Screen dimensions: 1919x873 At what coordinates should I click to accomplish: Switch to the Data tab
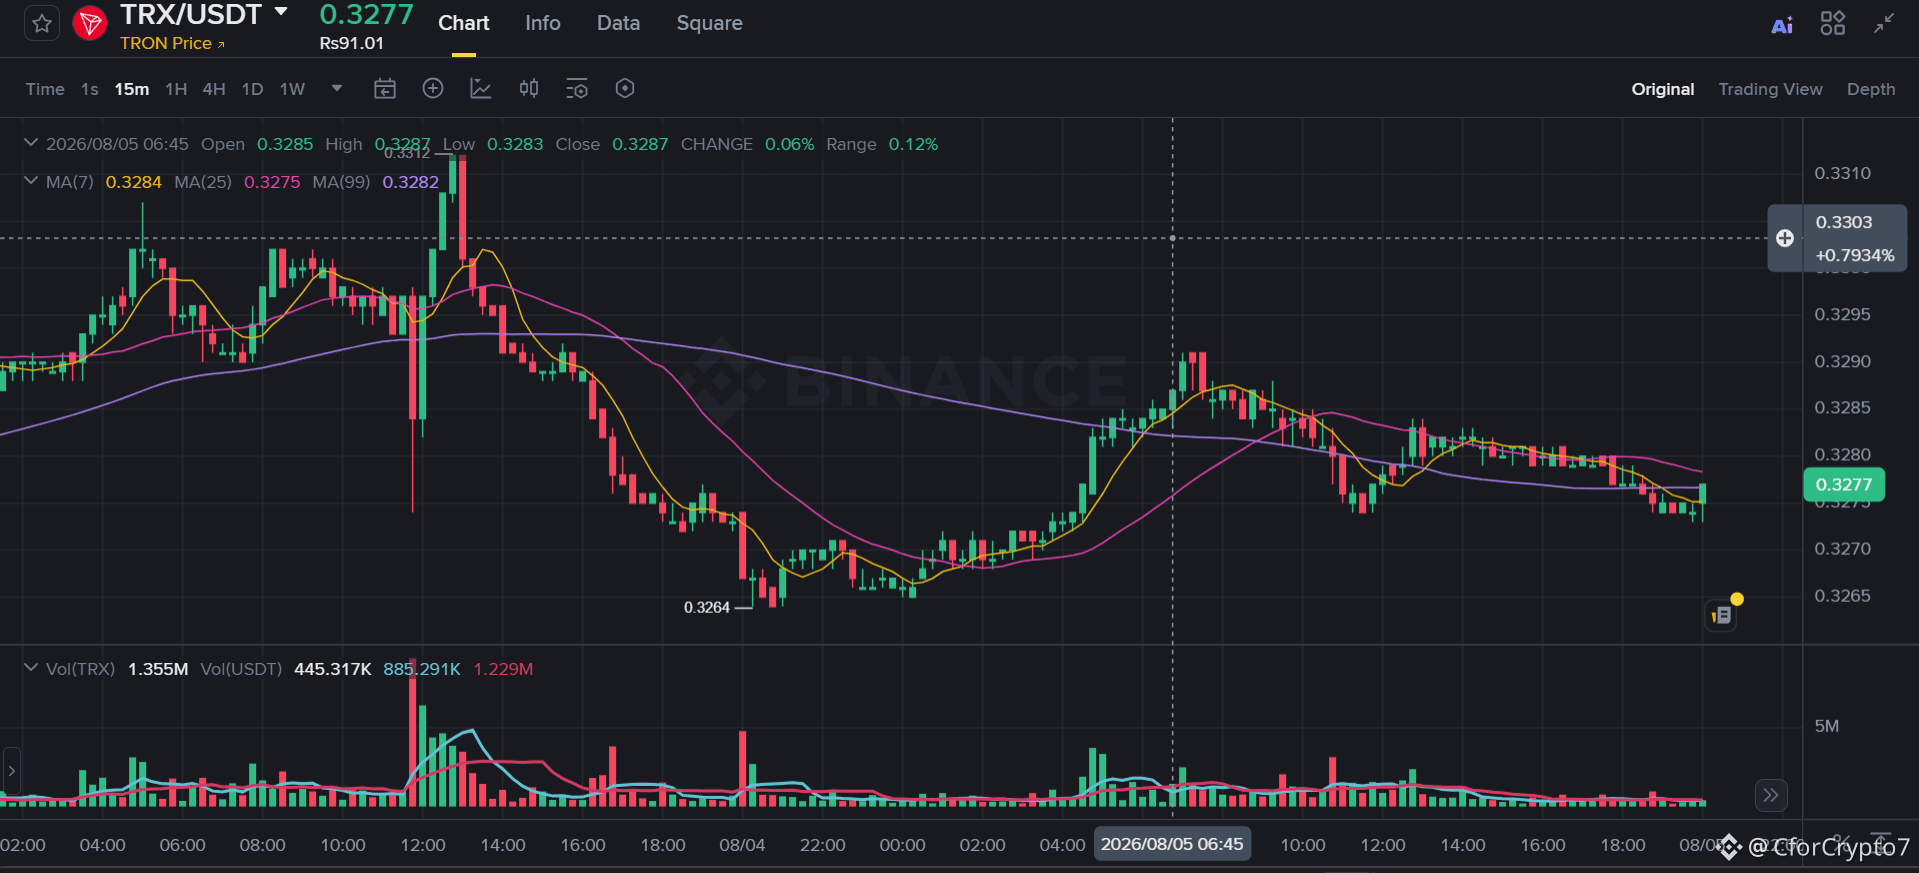pyautogui.click(x=618, y=23)
